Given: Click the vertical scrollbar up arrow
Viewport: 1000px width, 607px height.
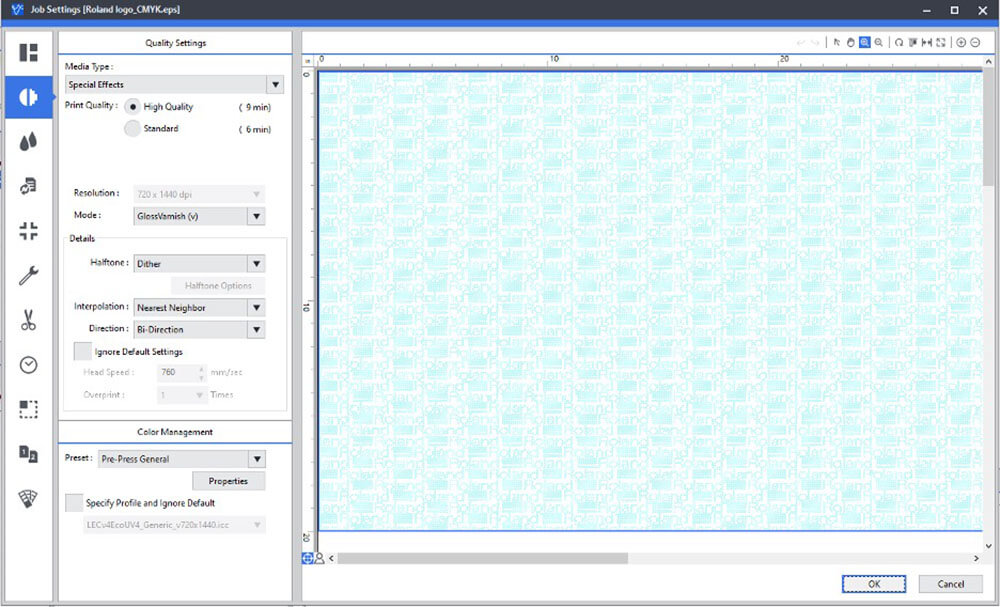Looking at the screenshot, I should [989, 62].
